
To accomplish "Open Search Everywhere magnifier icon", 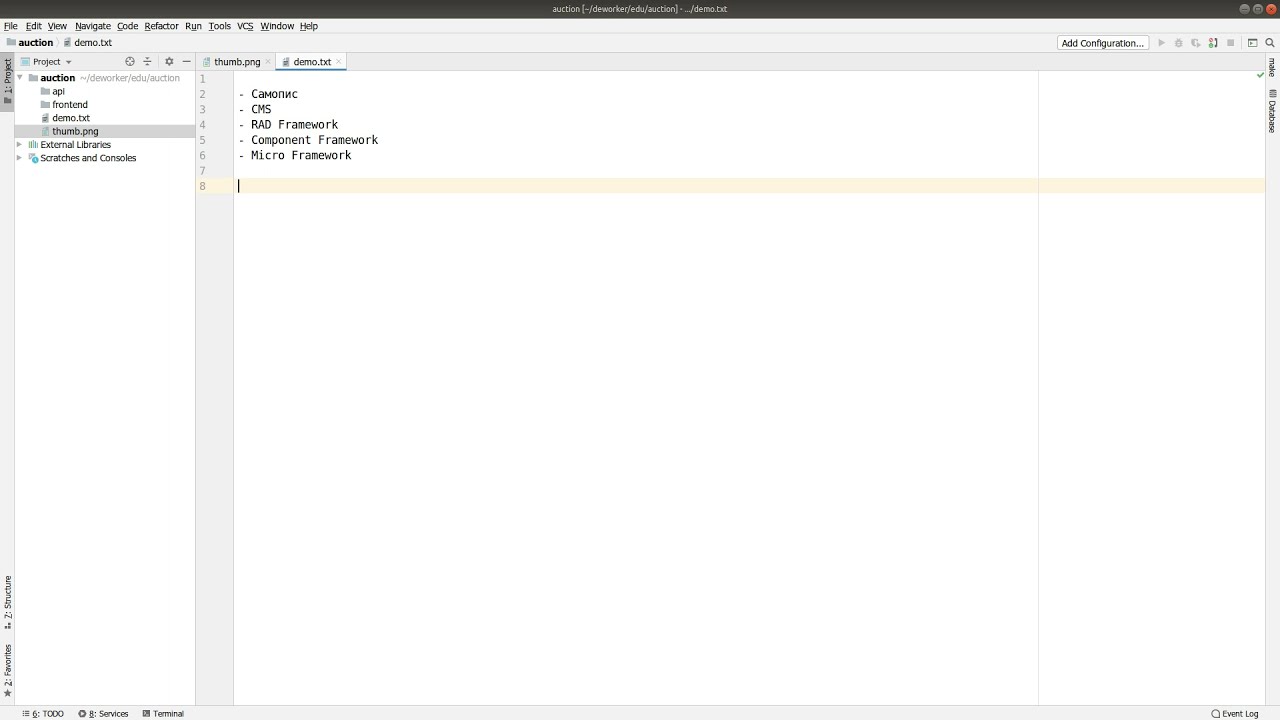I will [x=1270, y=43].
